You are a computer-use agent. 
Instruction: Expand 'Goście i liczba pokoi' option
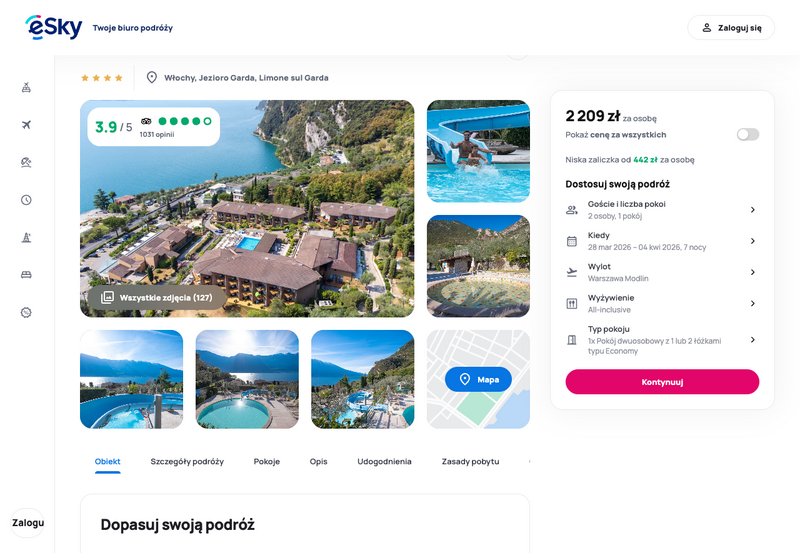[x=662, y=210]
